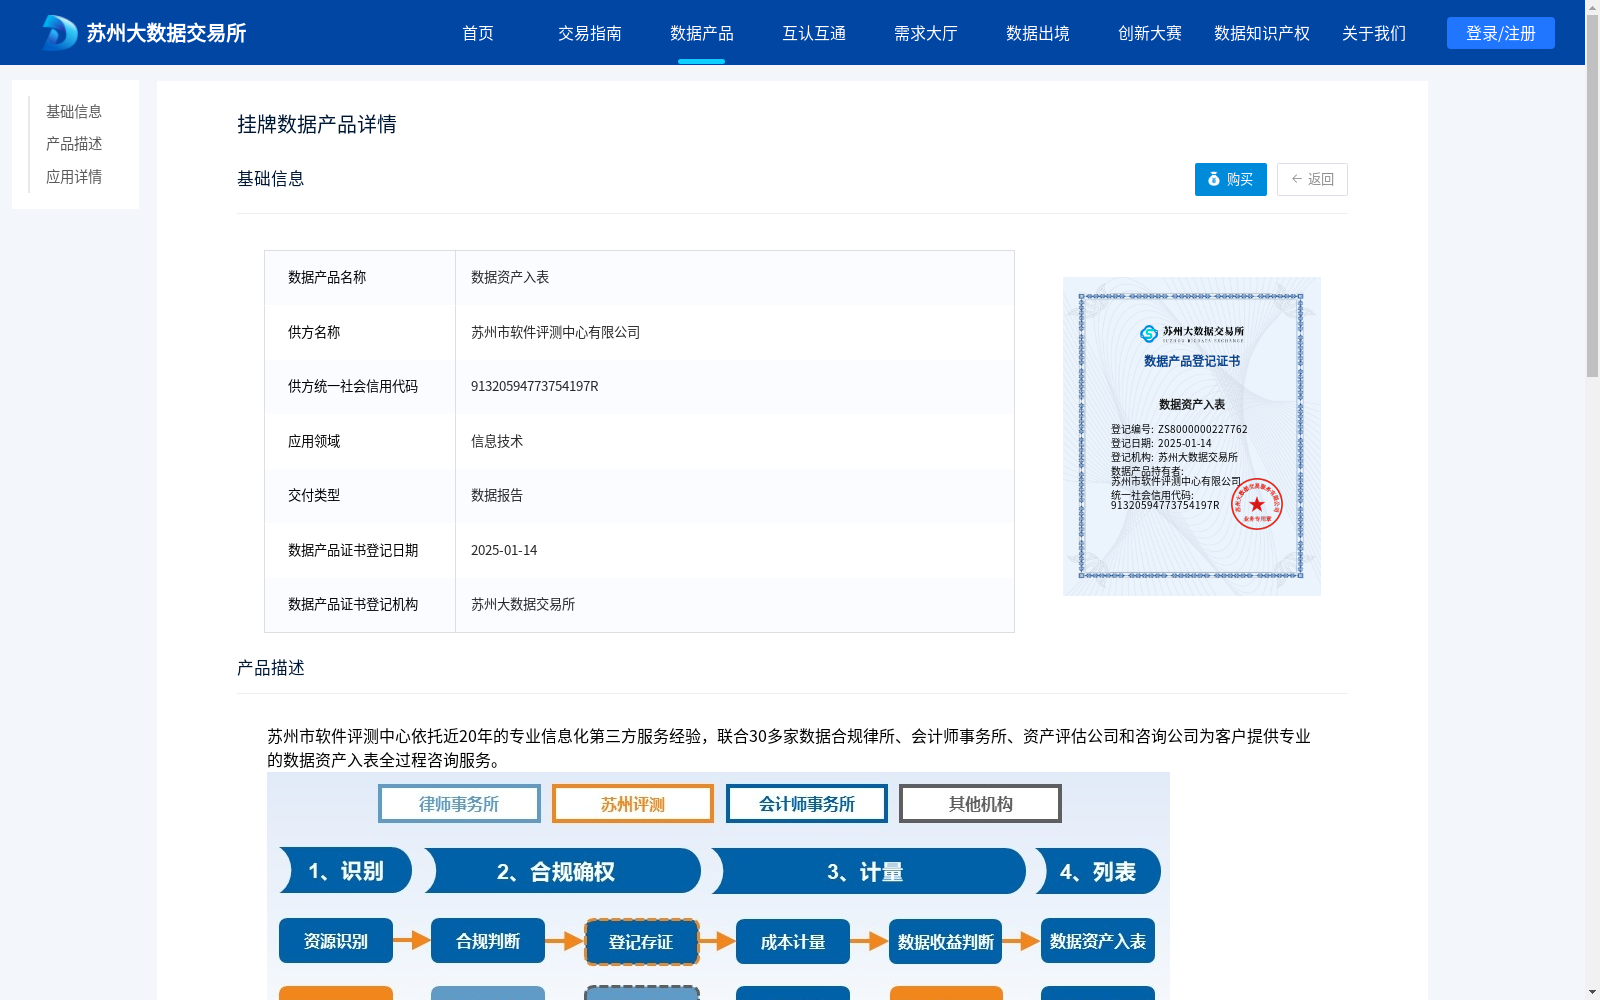Click the 律师事务所 box in the diagram
Screen dimensions: 1600x1000
(459, 804)
